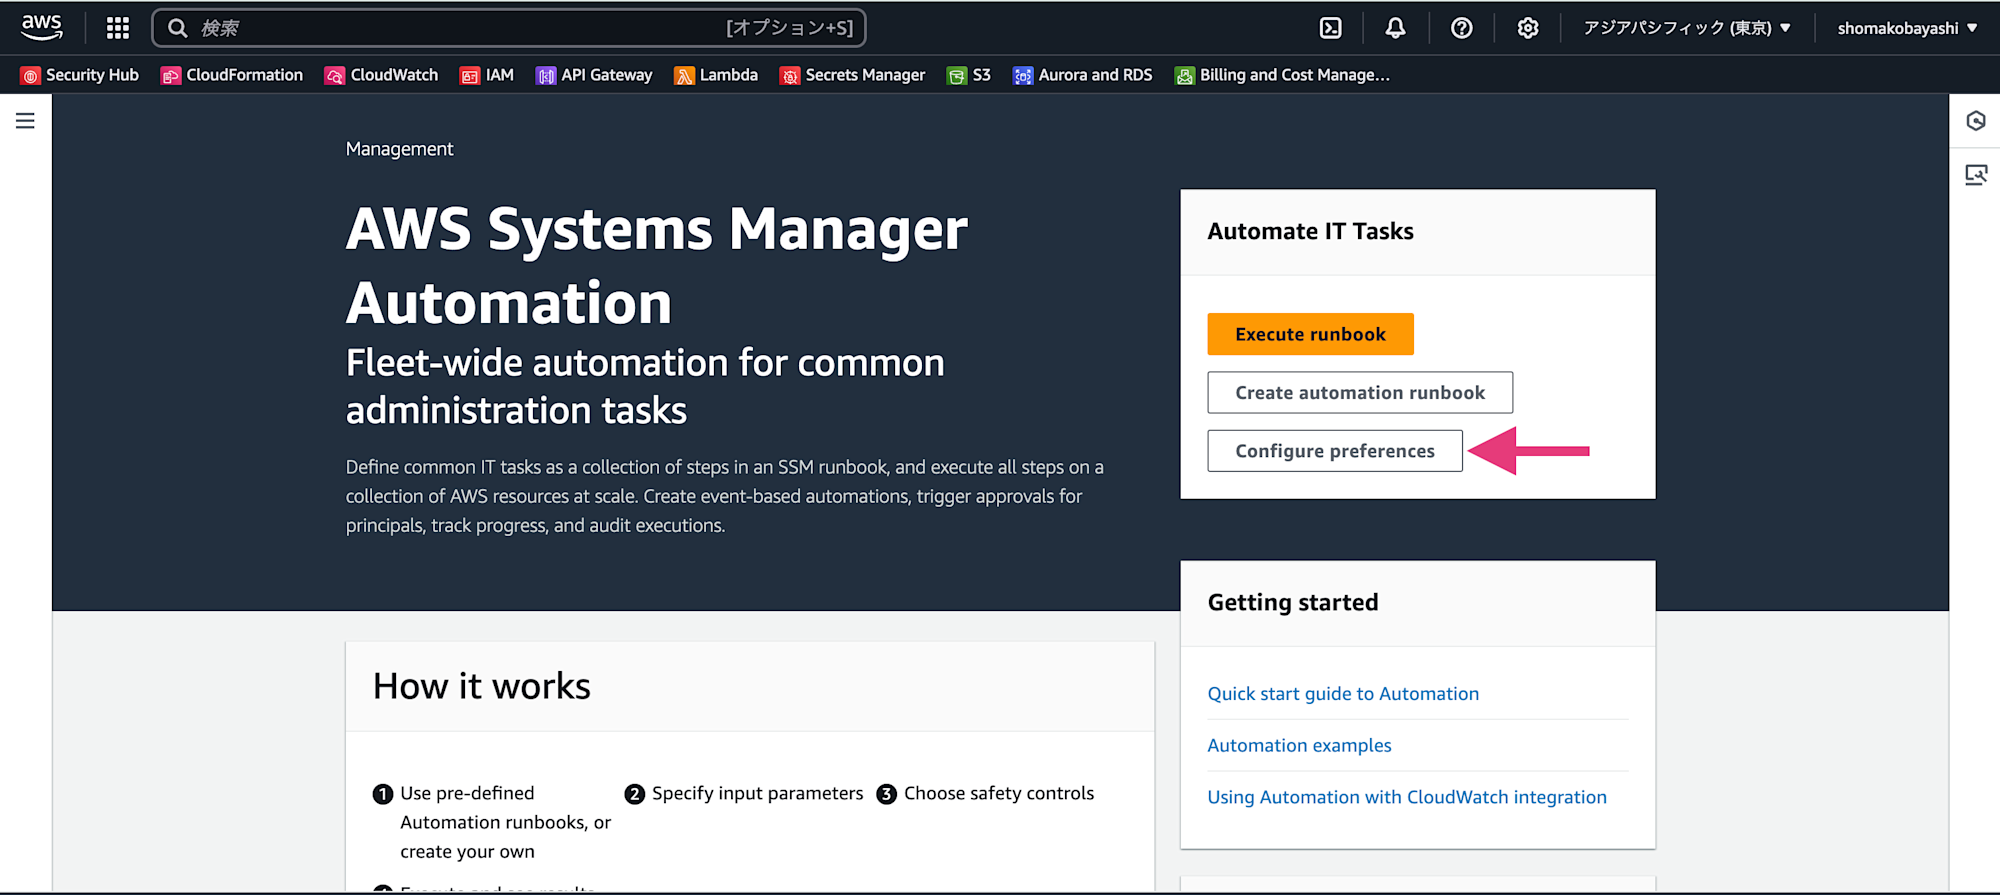Image resolution: width=2000 pixels, height=895 pixels.
Task: Click the Automate IT Tasks heading
Action: pyautogui.click(x=1310, y=231)
